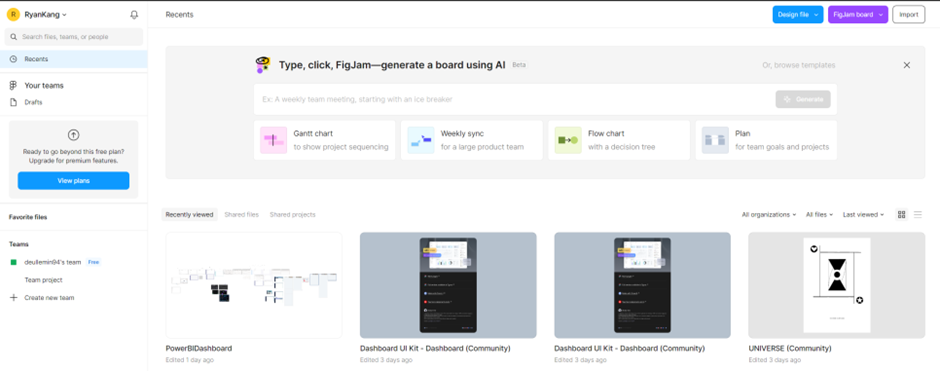Screen dimensions: 940x371
Task: Click the PowerBIDashboard file name
Action: [x=198, y=348]
